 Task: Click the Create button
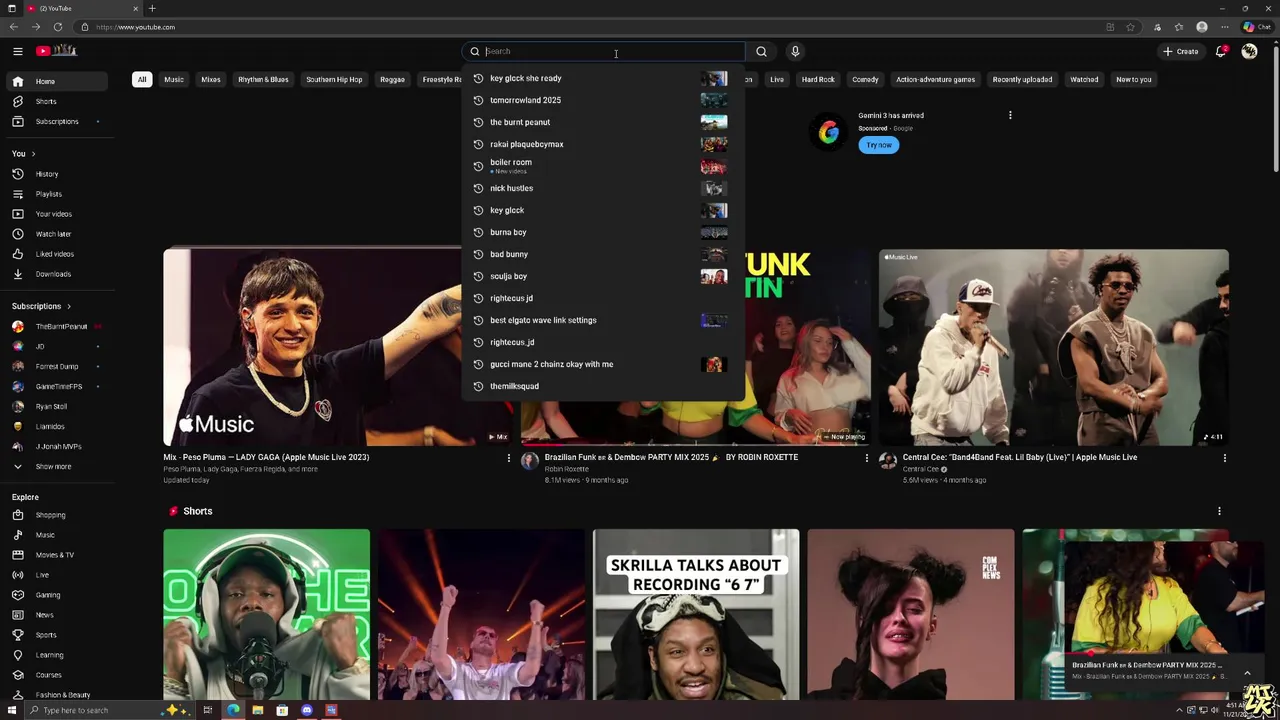1181,51
